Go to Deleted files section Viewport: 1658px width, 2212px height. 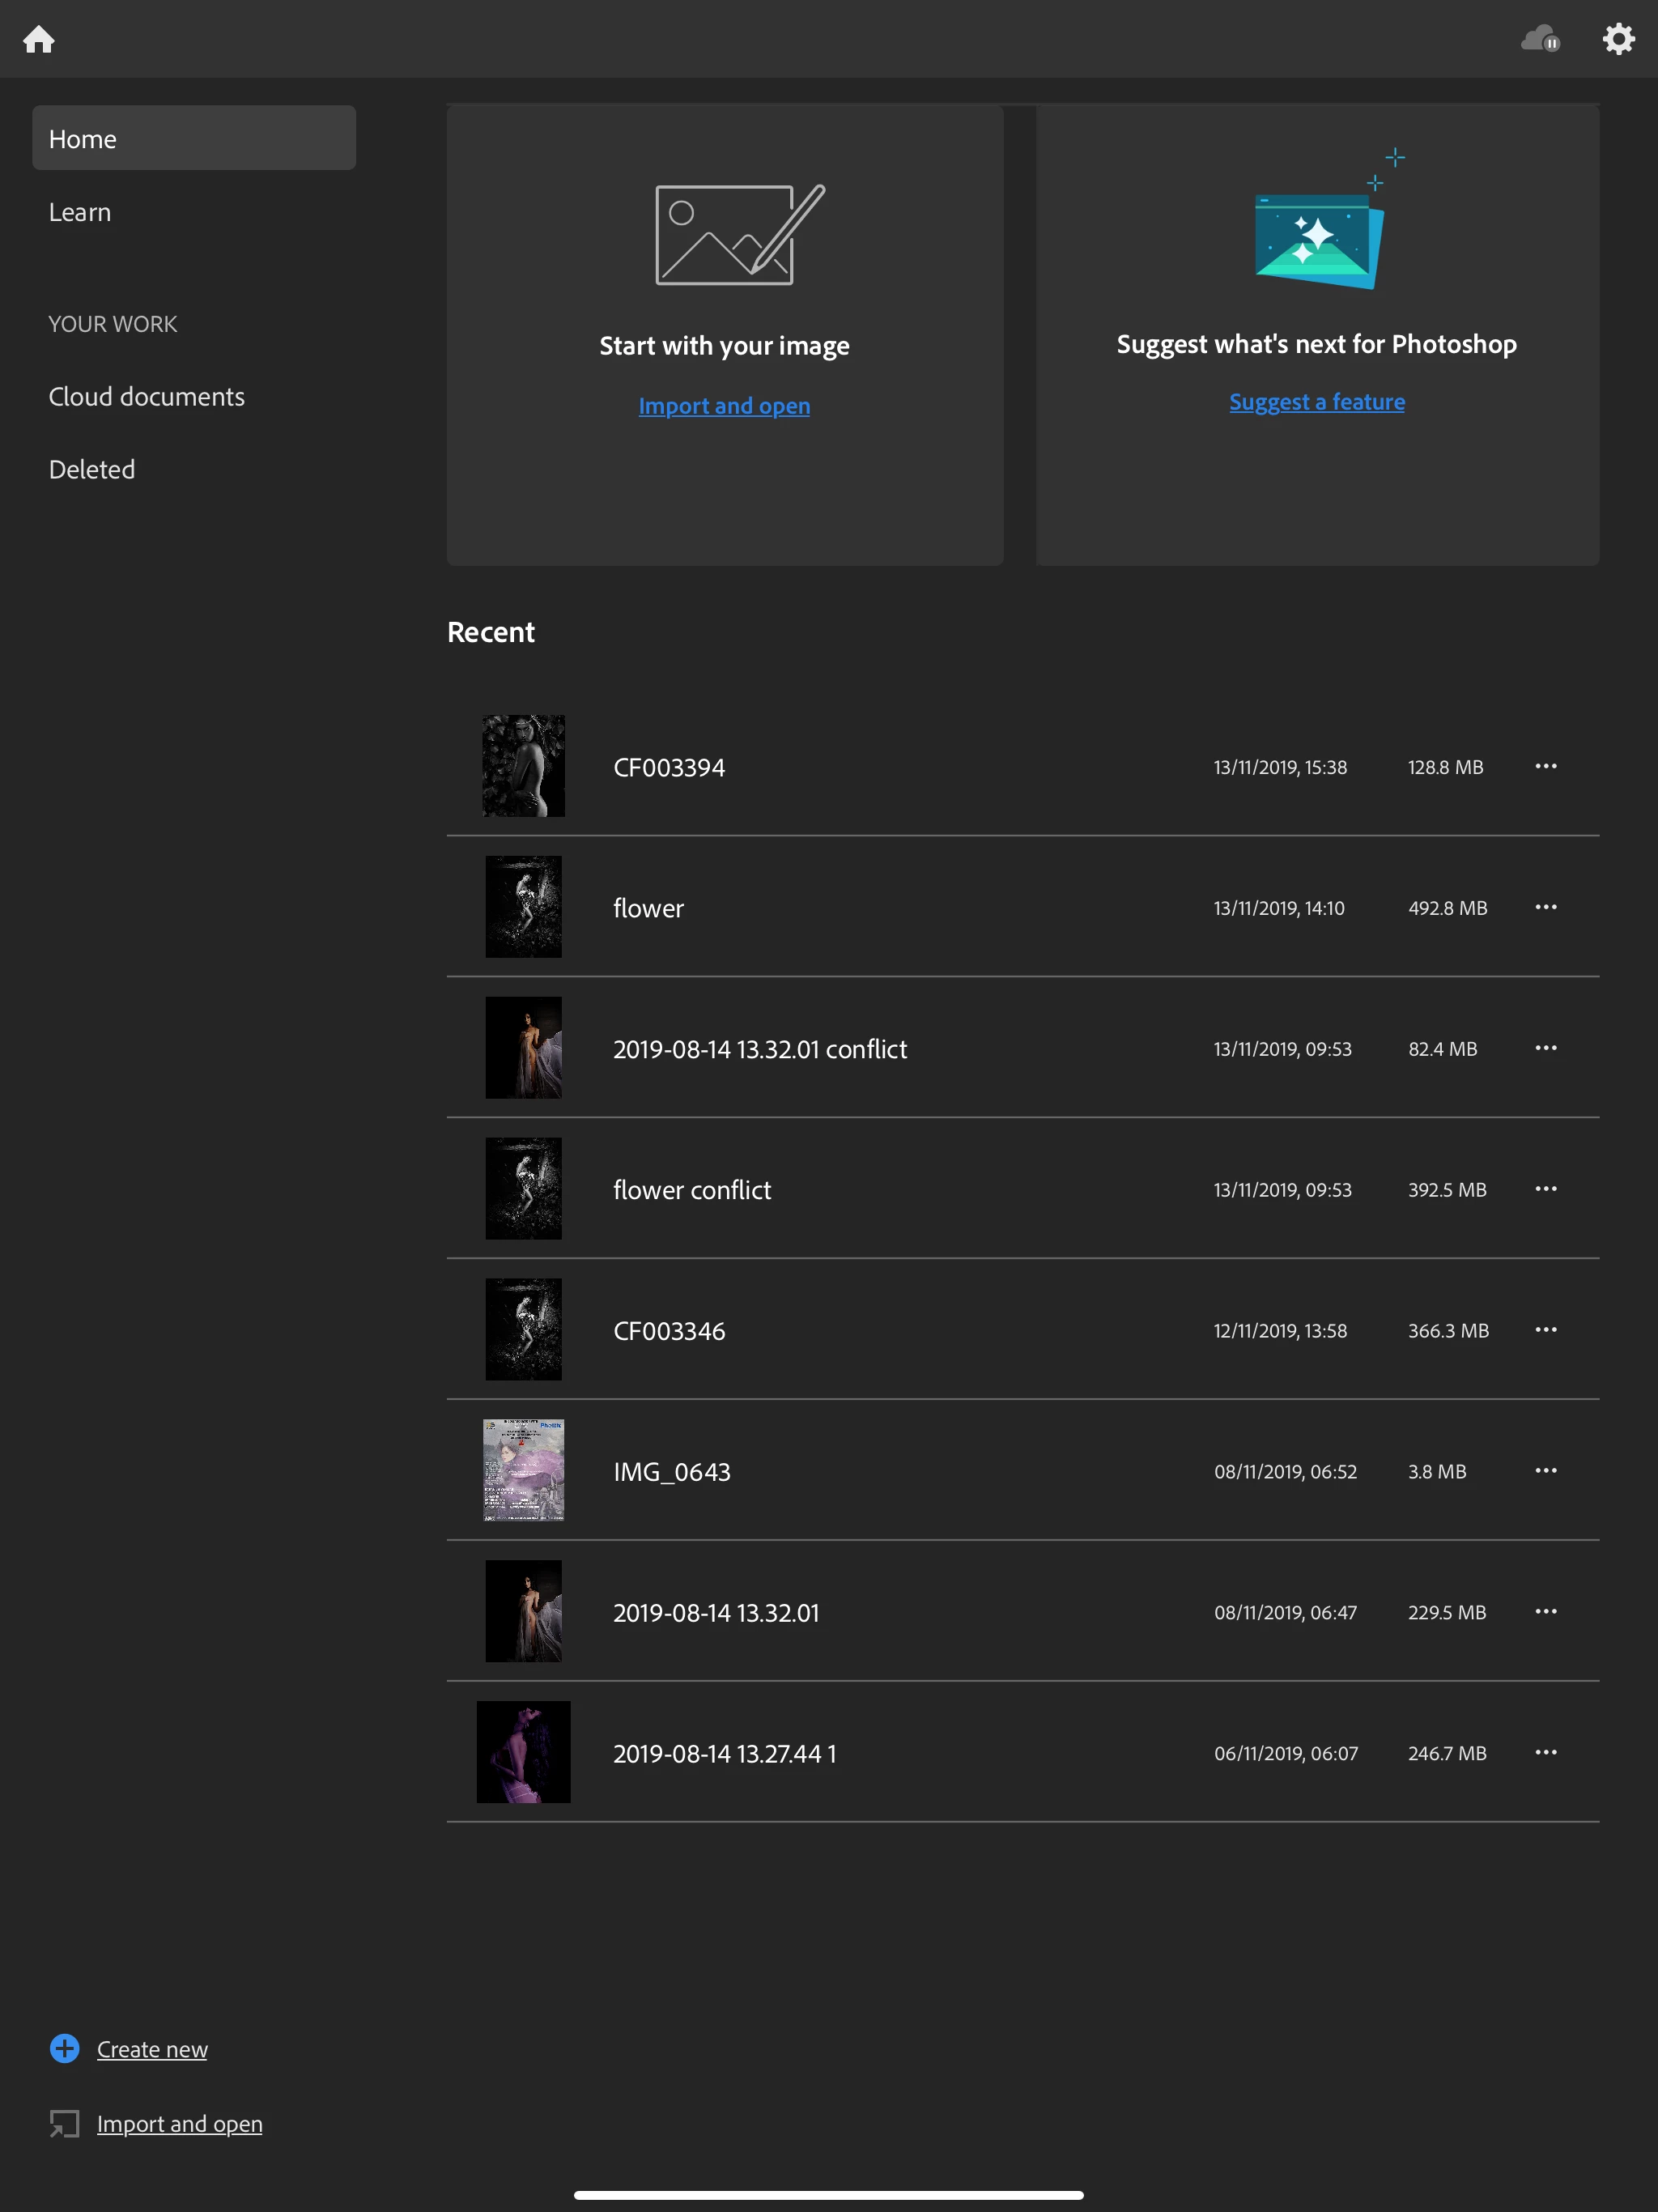(x=92, y=470)
